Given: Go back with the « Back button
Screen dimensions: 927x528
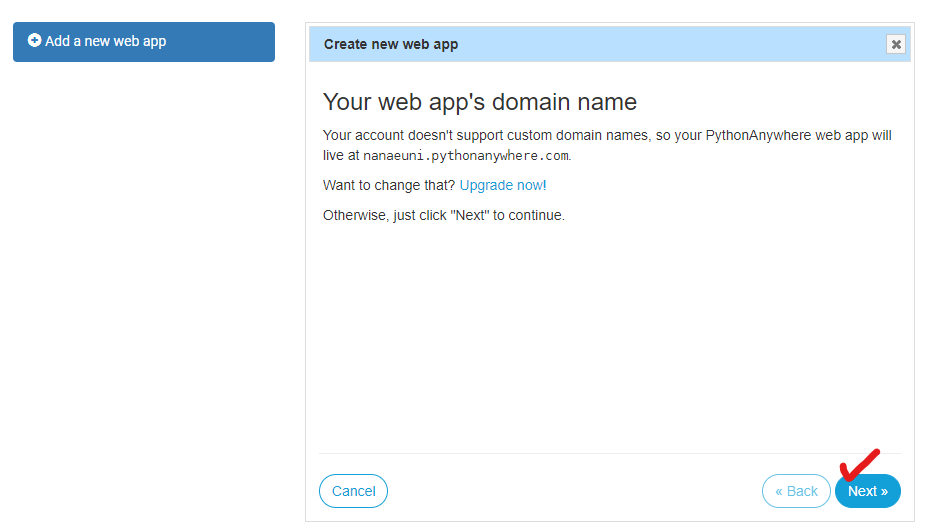Looking at the screenshot, I should click(796, 491).
